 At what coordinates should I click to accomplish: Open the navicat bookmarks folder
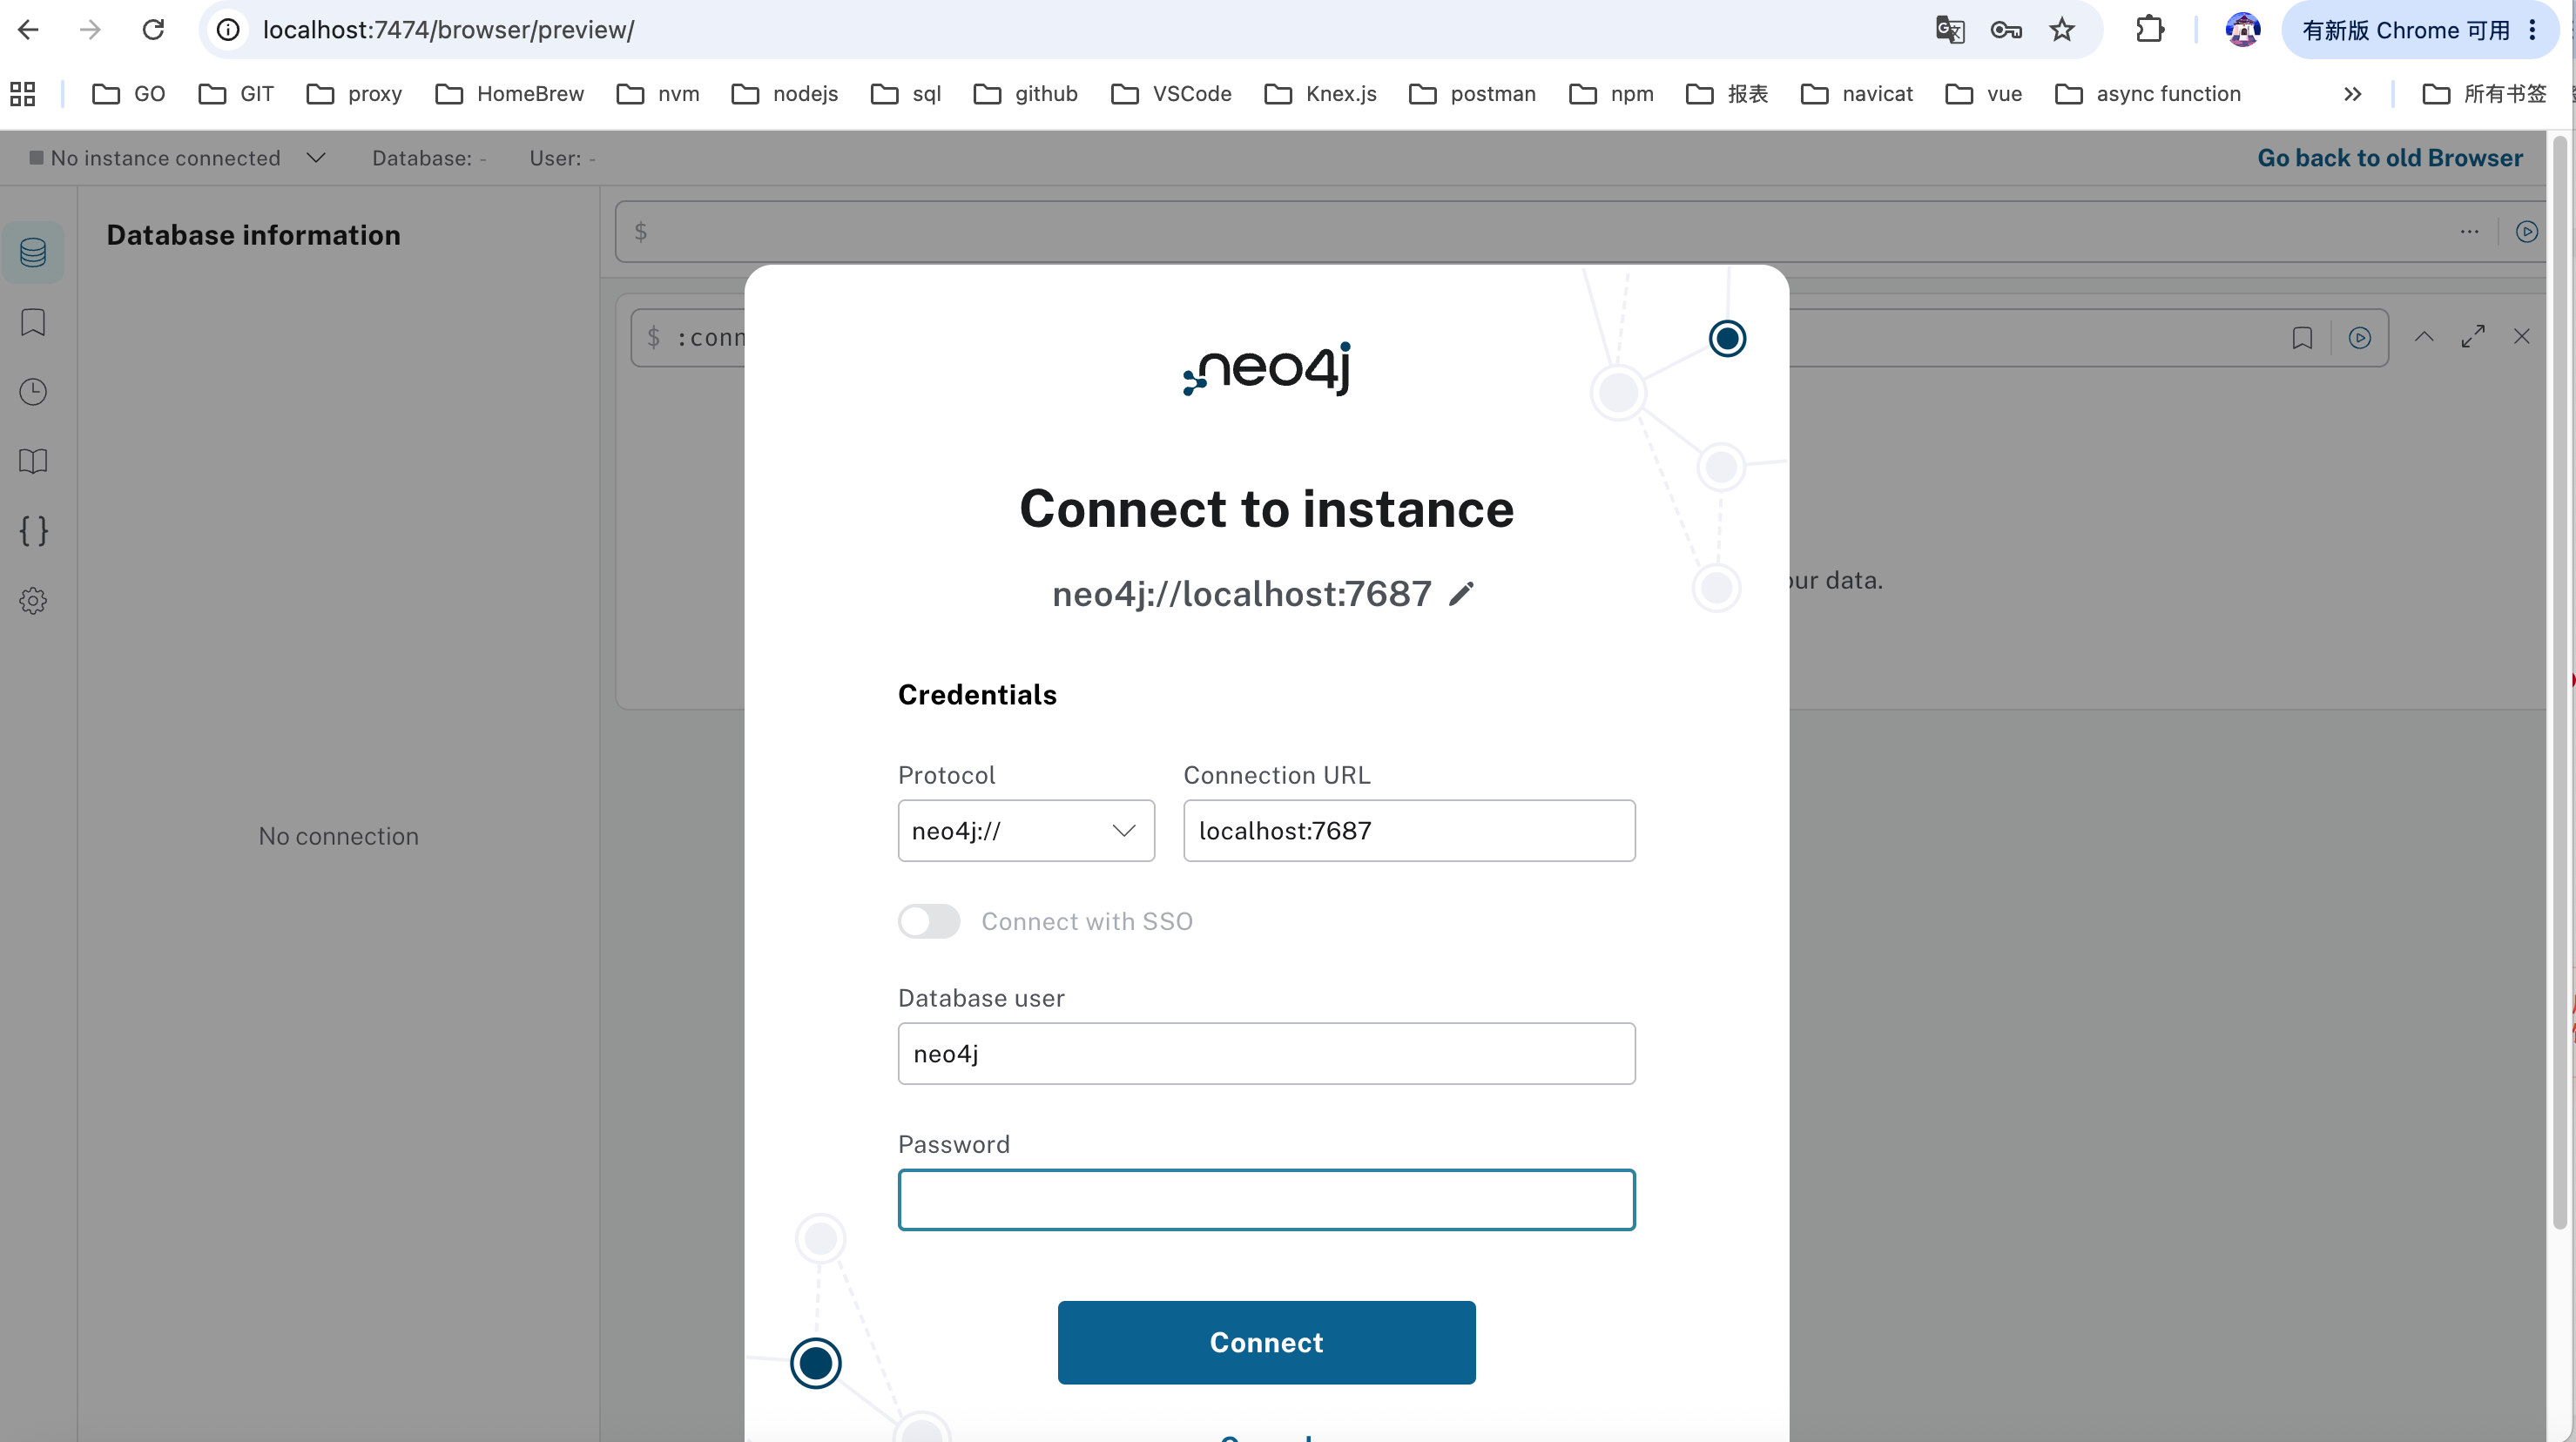tap(1857, 94)
